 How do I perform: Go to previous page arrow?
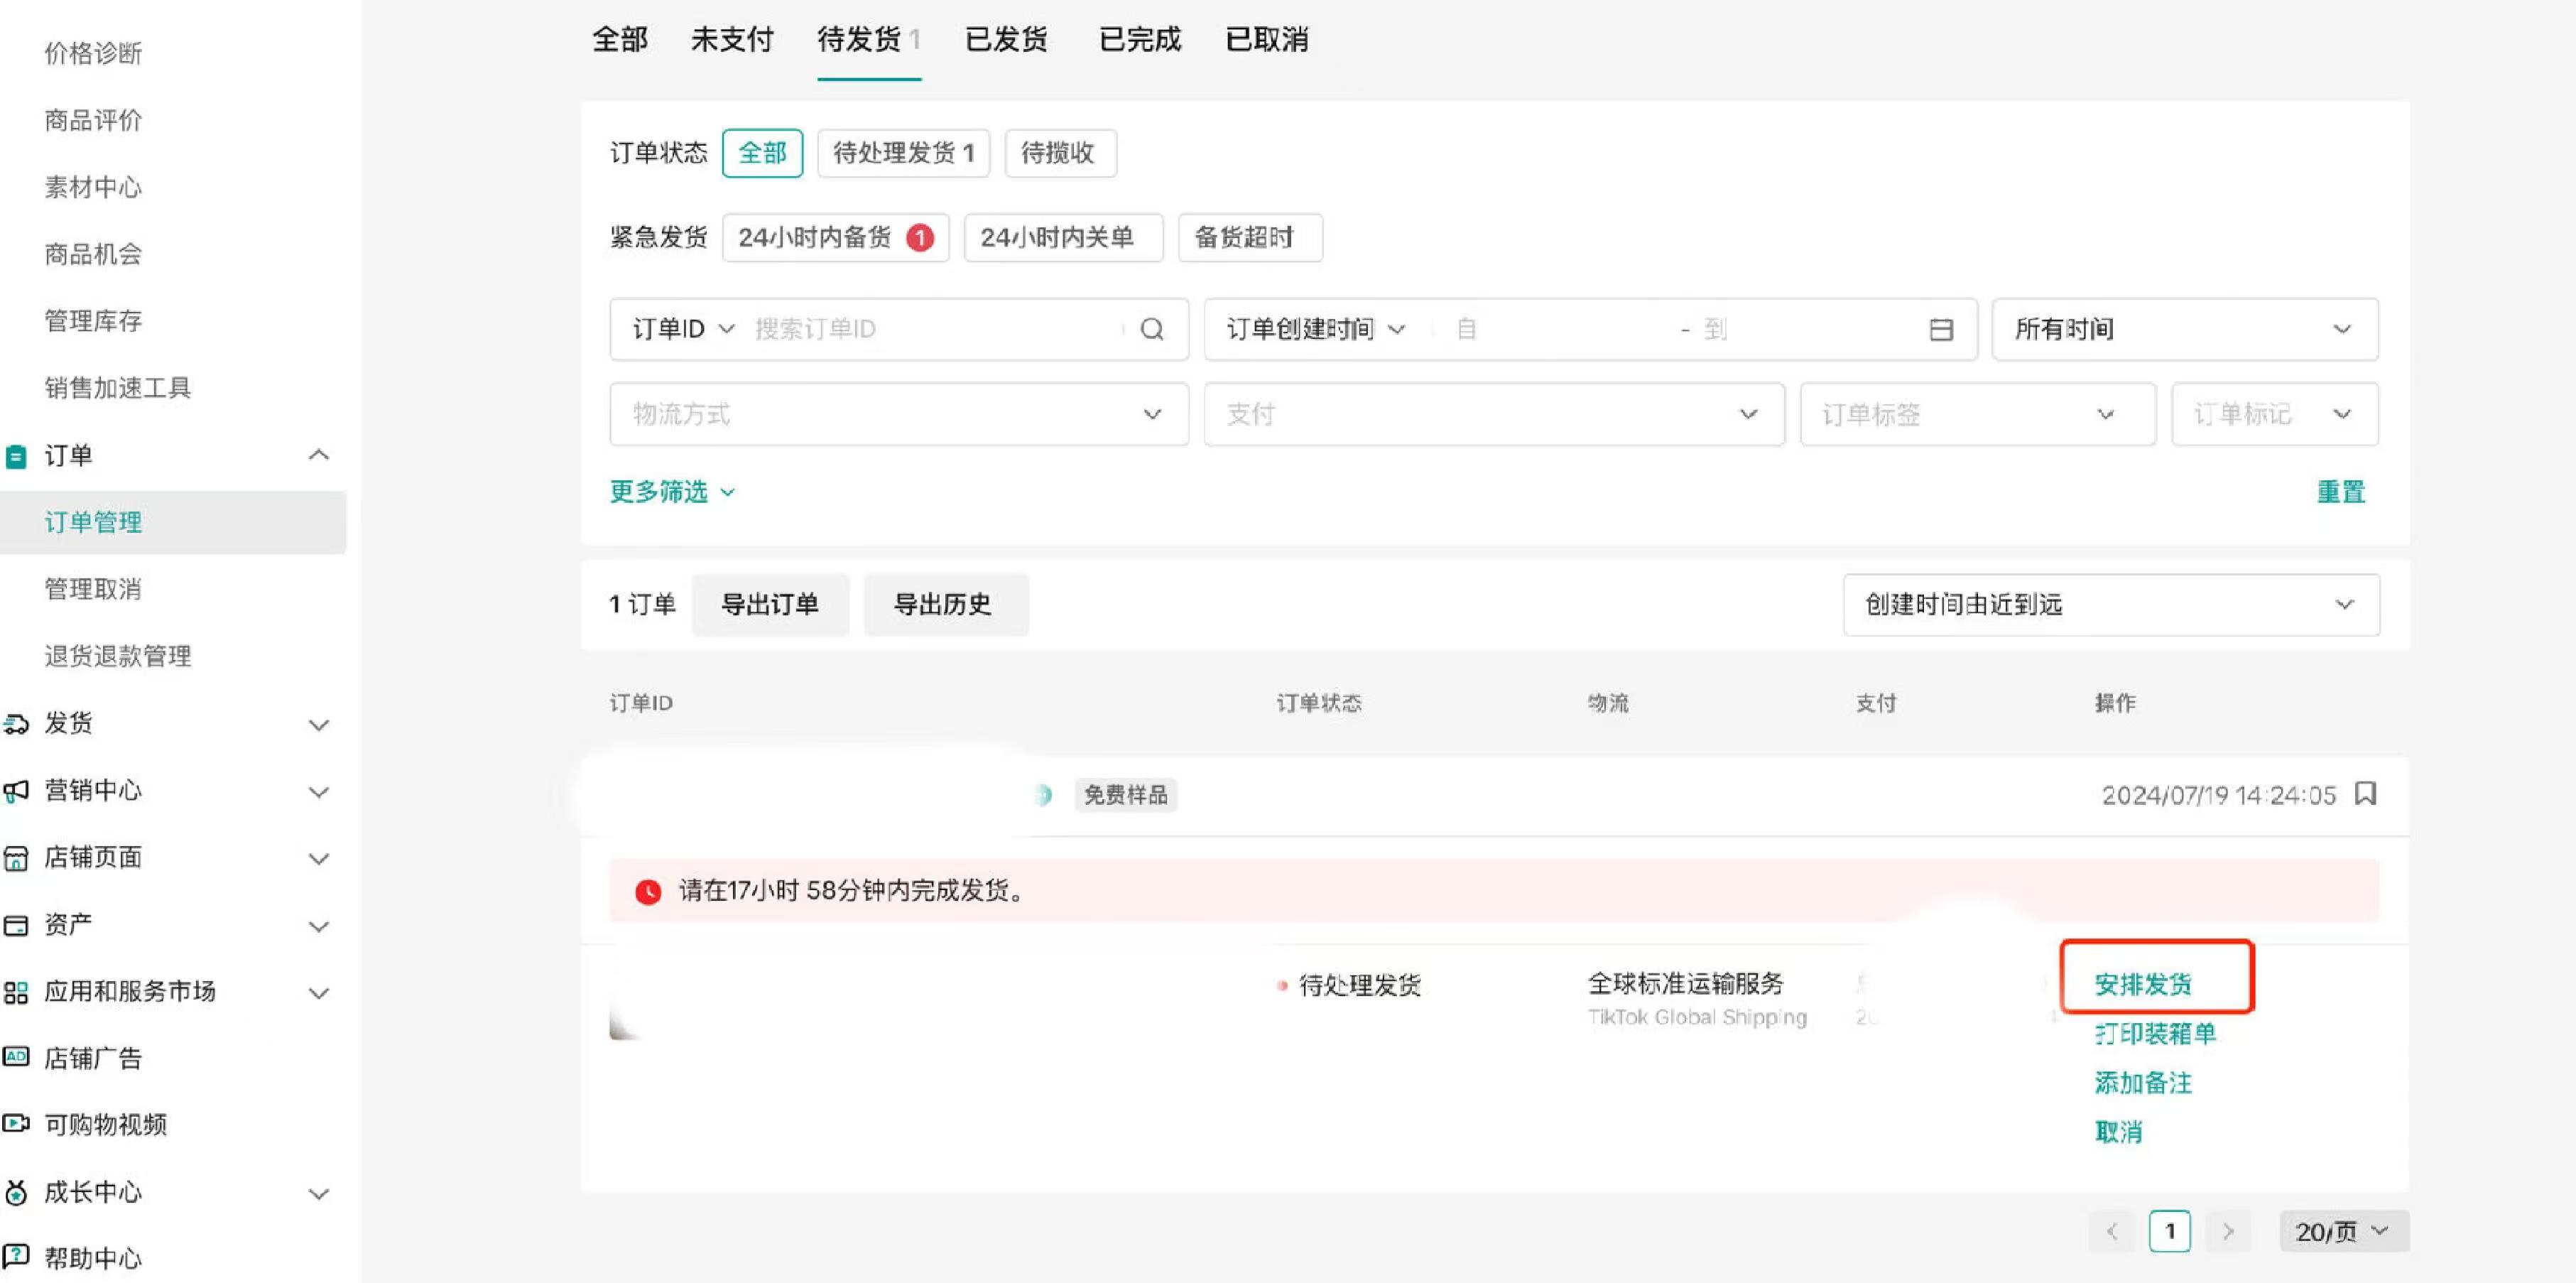pyautogui.click(x=2112, y=1231)
